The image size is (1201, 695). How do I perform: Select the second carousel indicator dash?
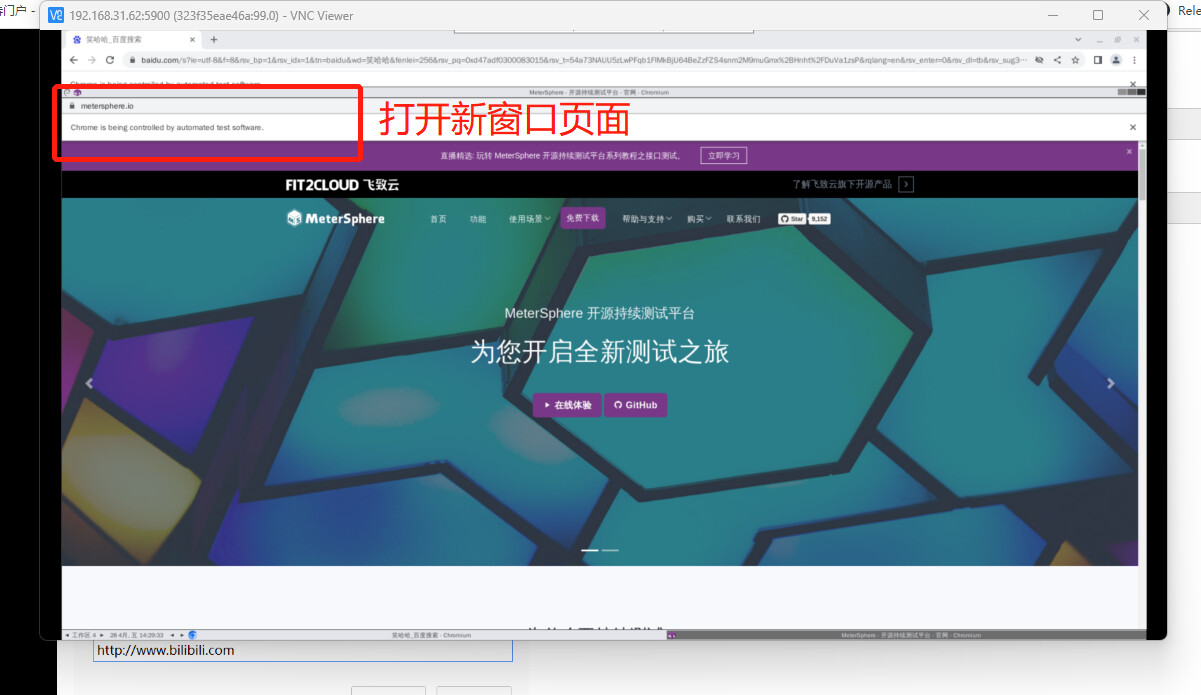(x=610, y=550)
